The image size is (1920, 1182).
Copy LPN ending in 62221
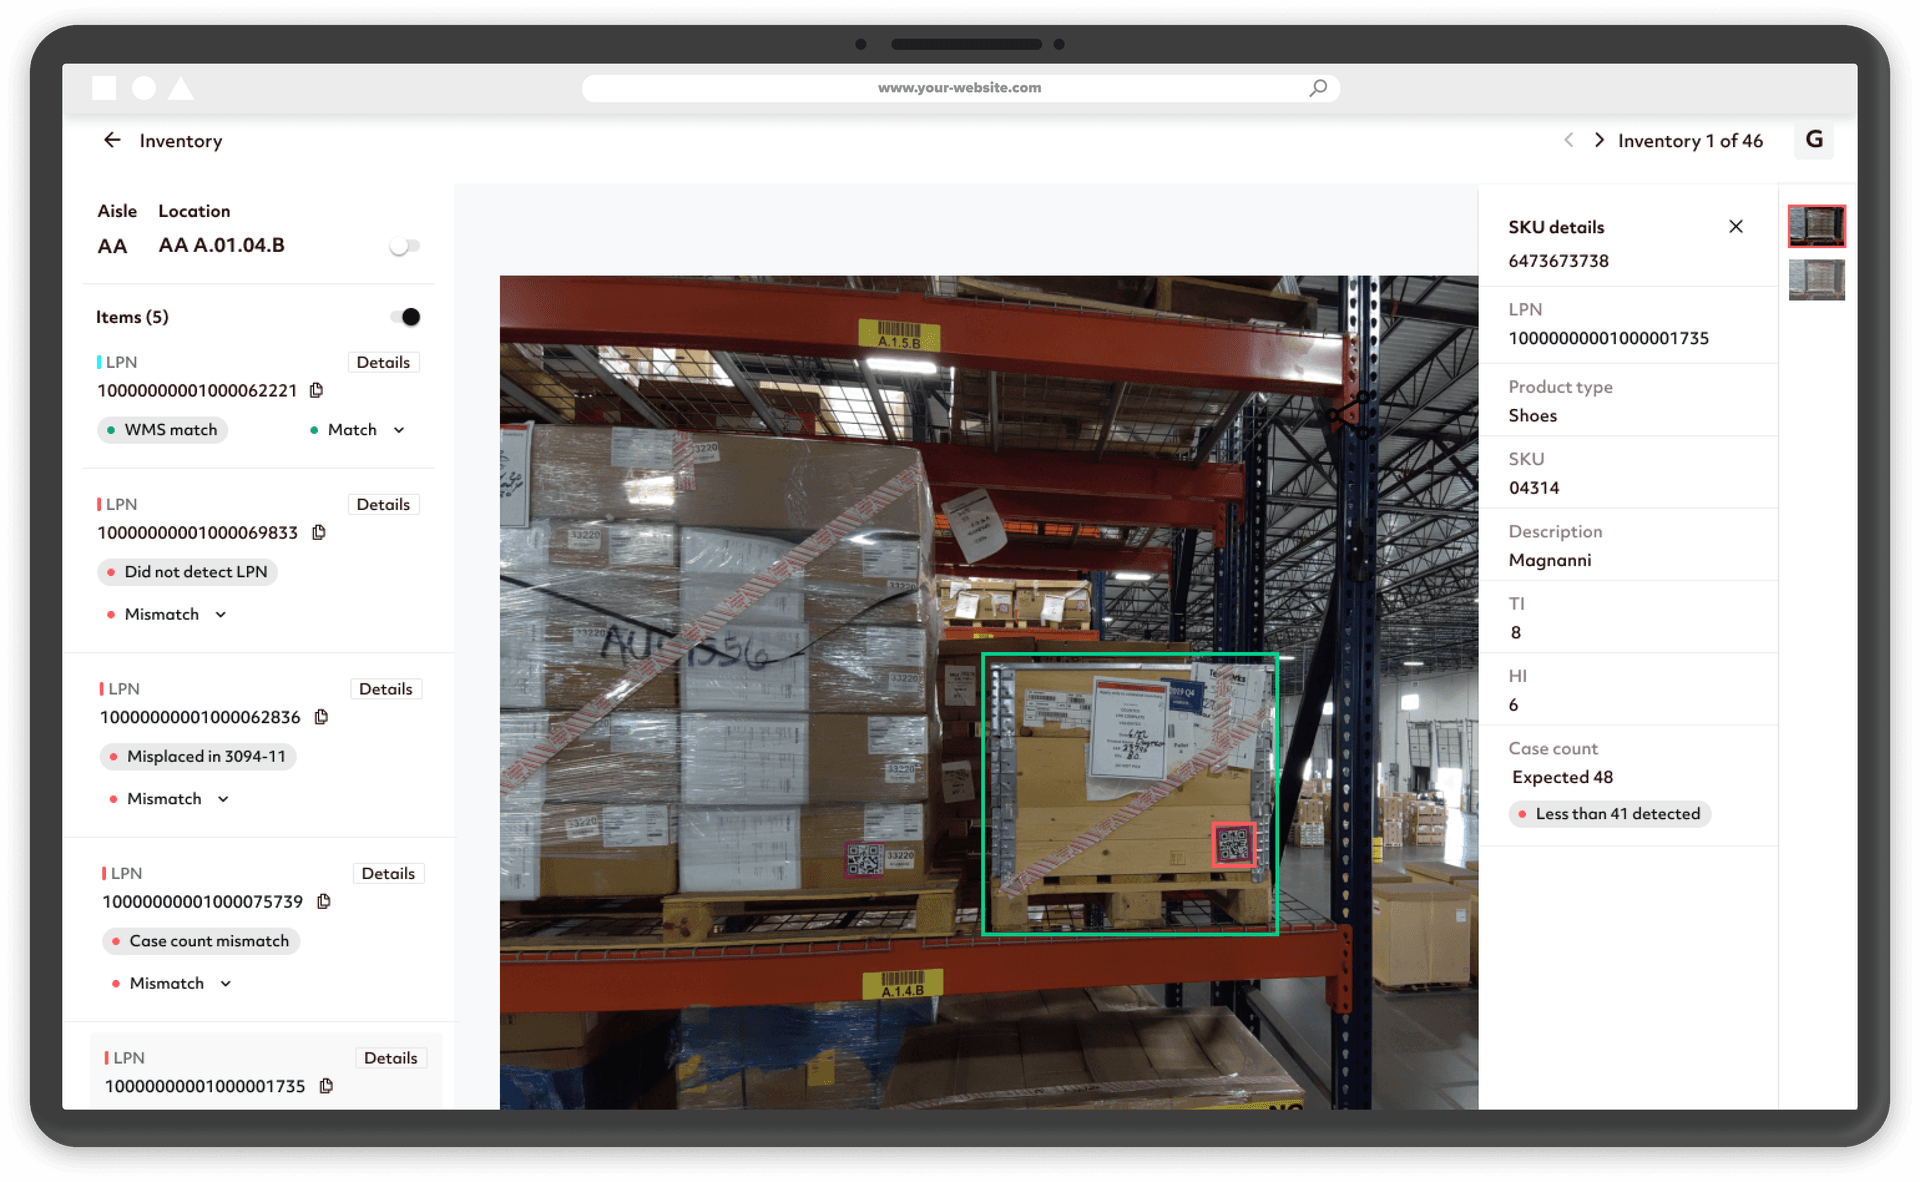pos(316,390)
